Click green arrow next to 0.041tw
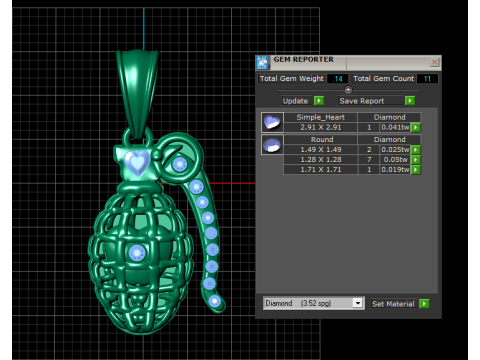Image resolution: width=480 pixels, height=360 pixels. coord(416,127)
